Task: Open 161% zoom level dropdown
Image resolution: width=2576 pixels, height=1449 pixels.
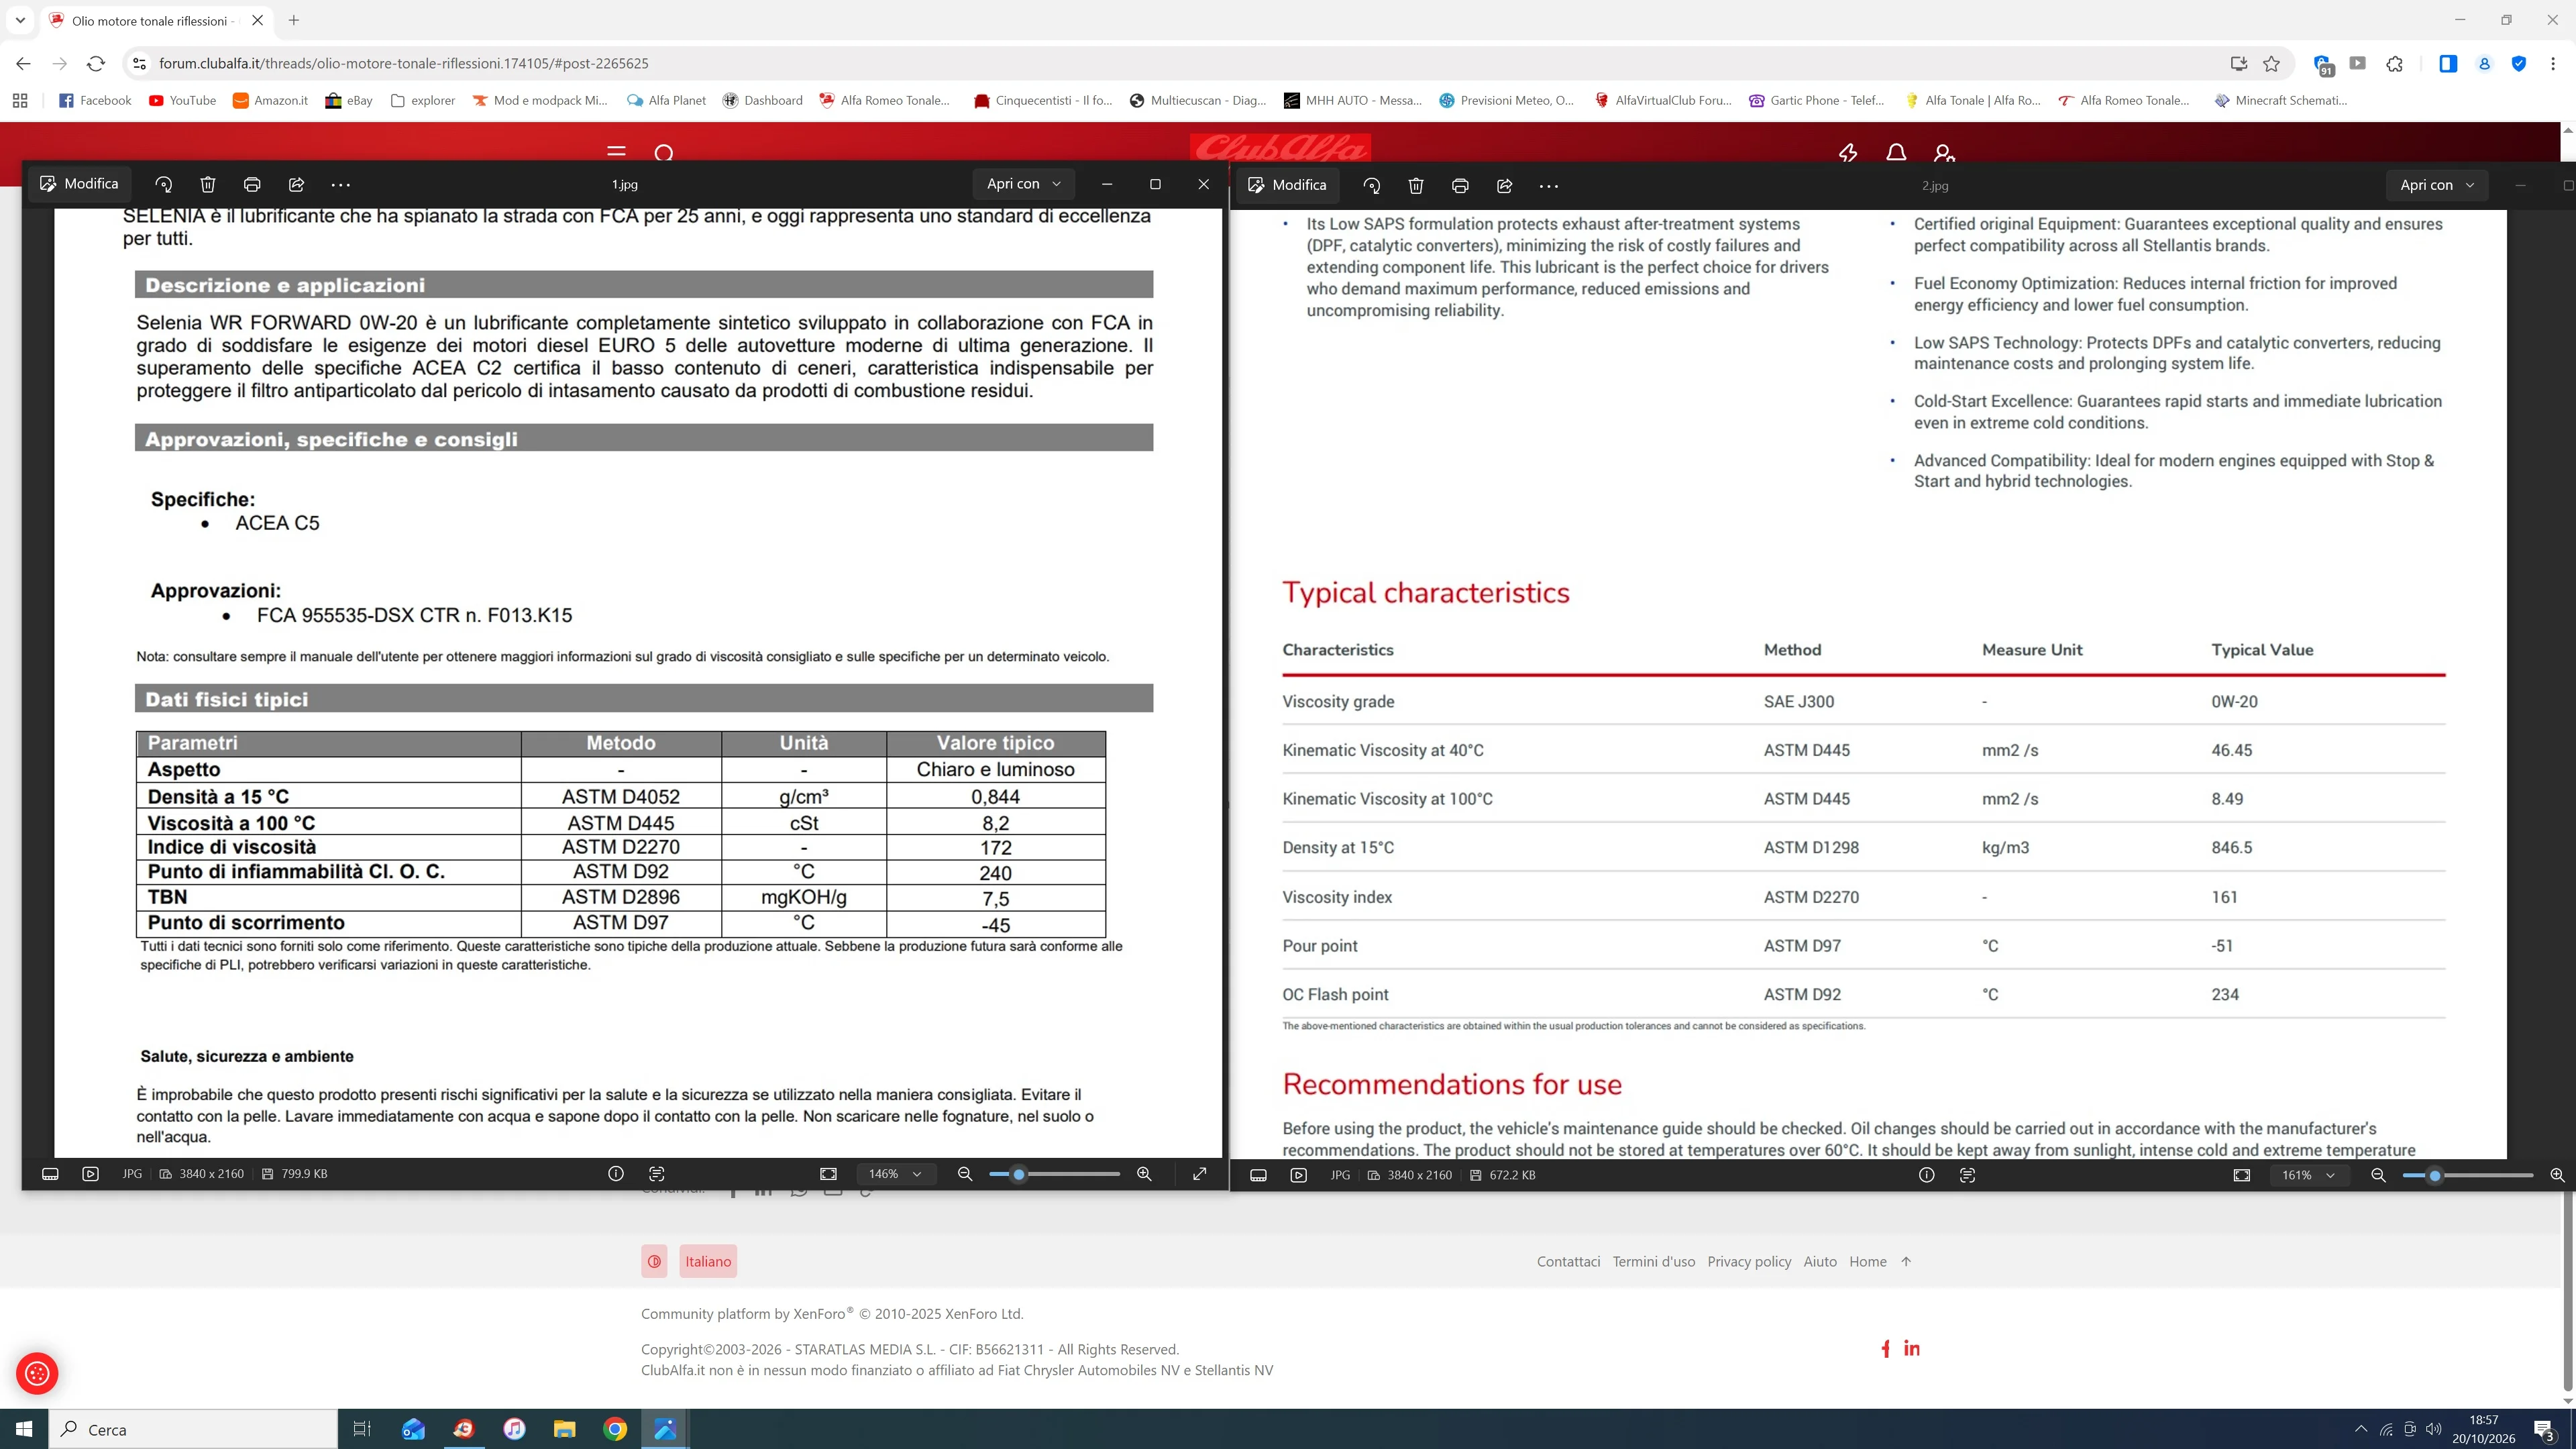Action: [x=2309, y=1175]
